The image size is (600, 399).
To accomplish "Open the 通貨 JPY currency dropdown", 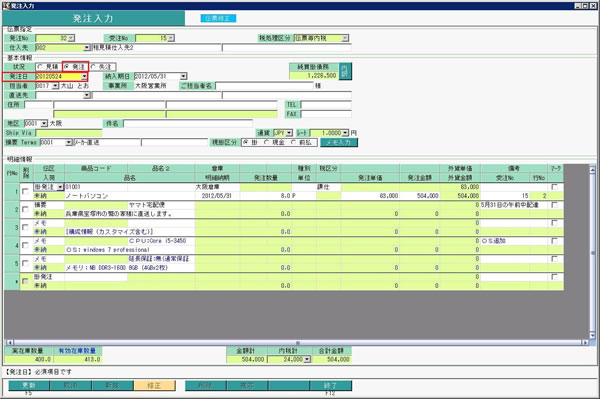I will tap(289, 133).
